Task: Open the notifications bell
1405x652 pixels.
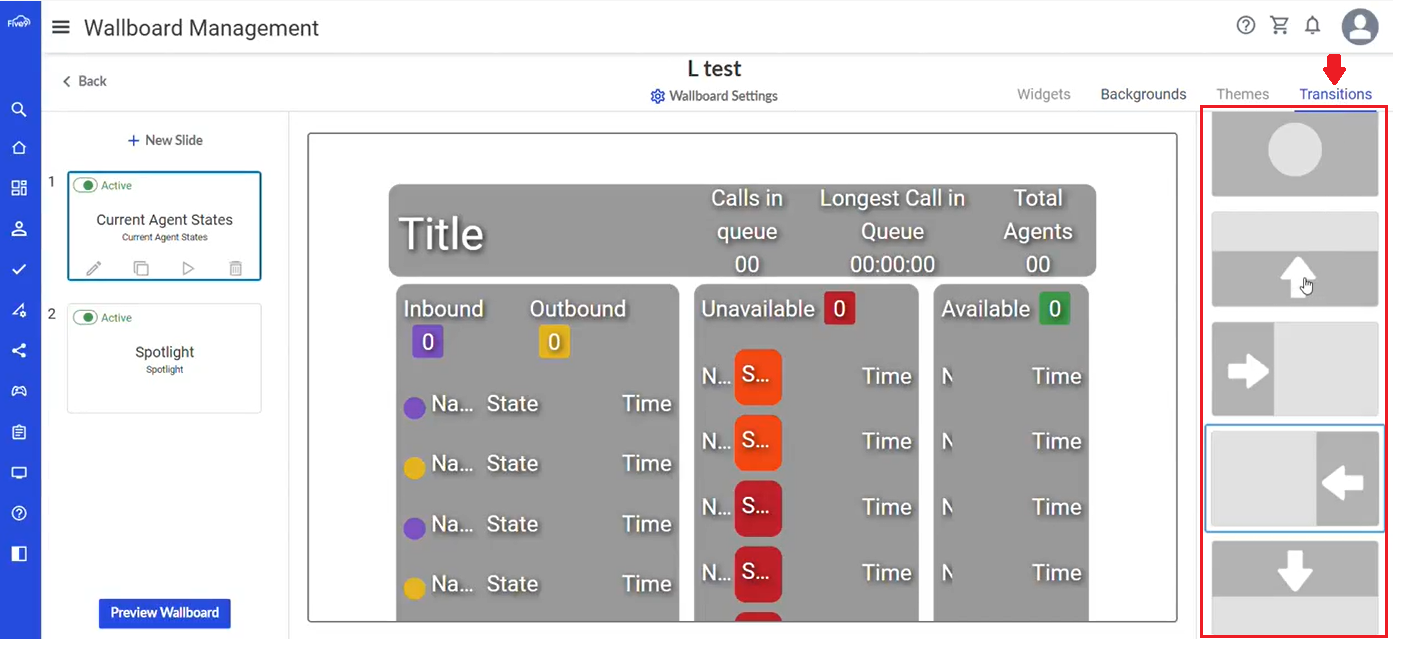Action: pos(1313,26)
